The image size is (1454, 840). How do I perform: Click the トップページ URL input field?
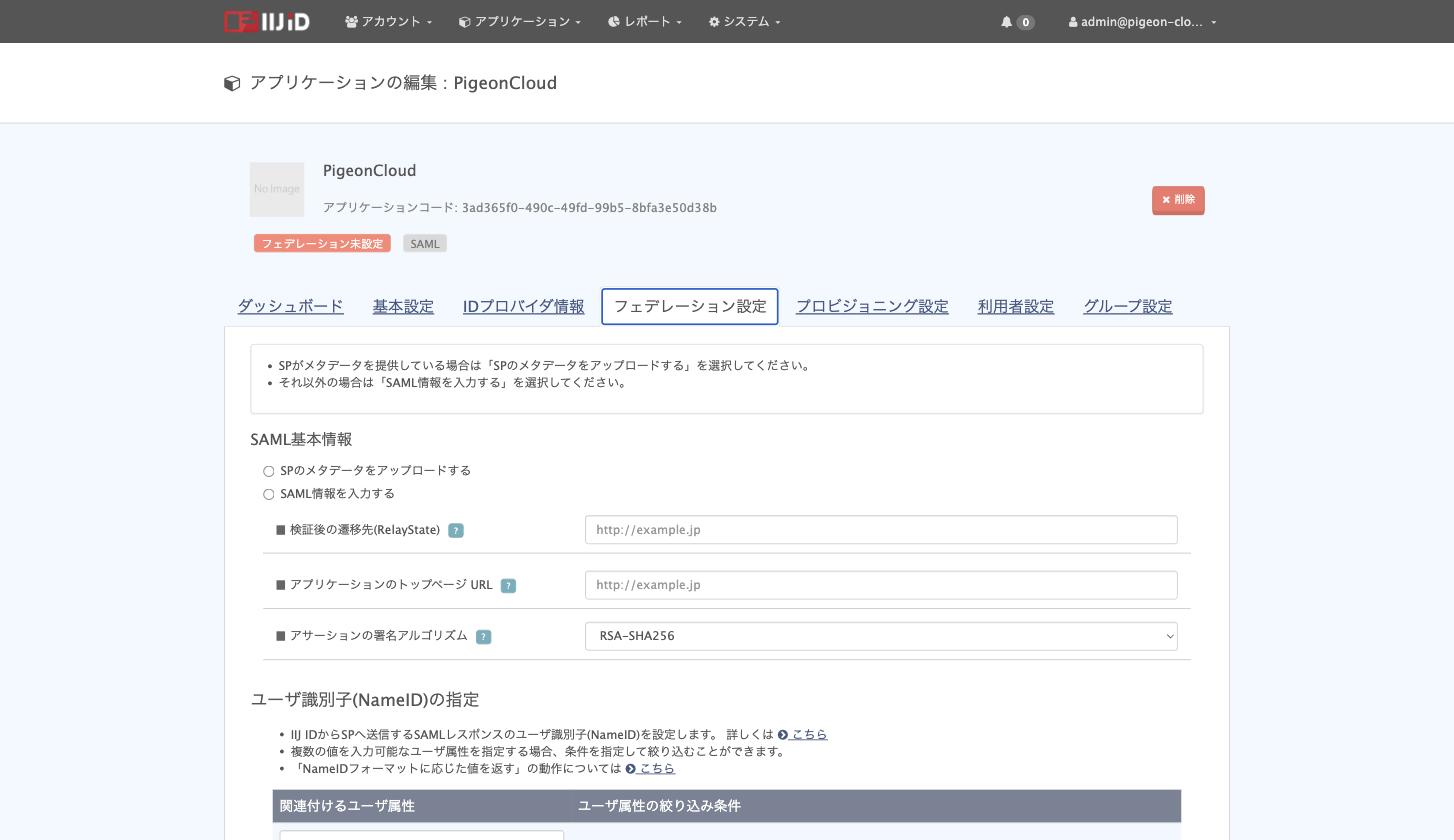[x=881, y=585]
